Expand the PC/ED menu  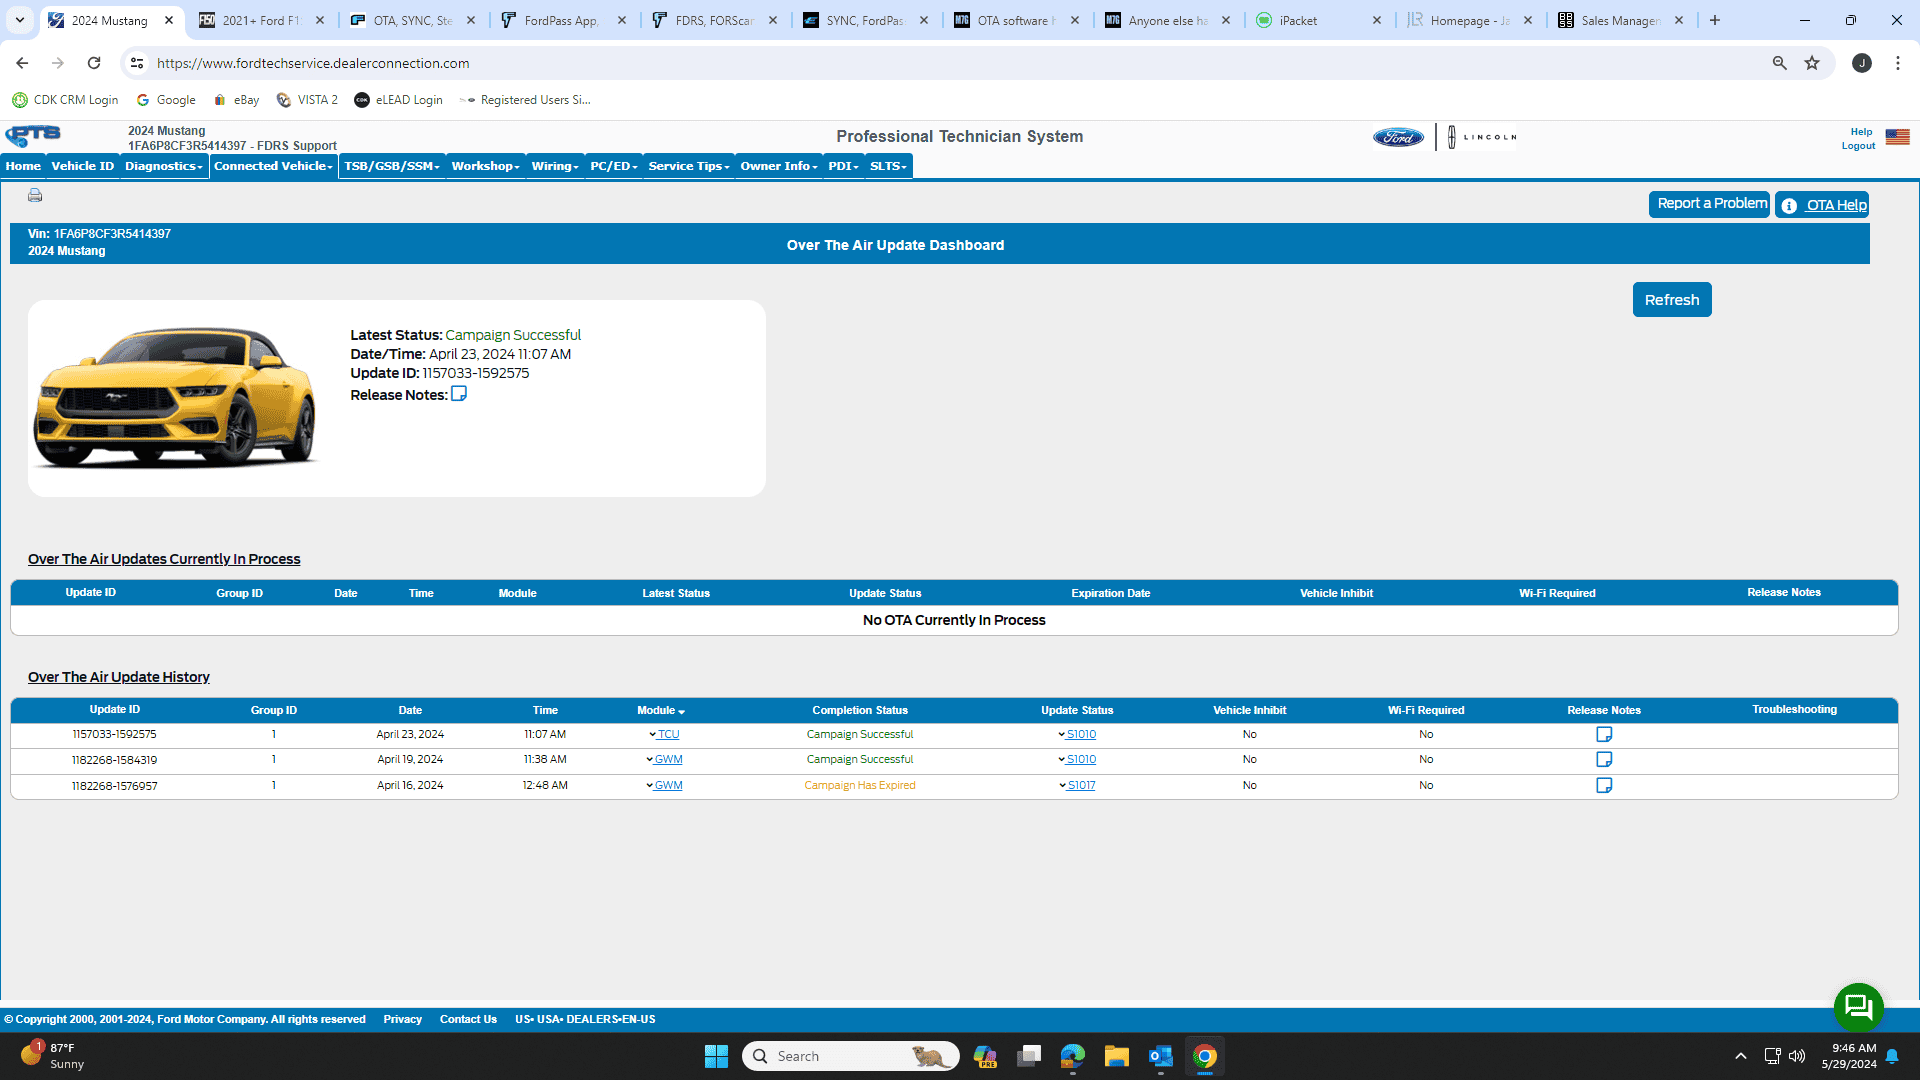coord(614,166)
